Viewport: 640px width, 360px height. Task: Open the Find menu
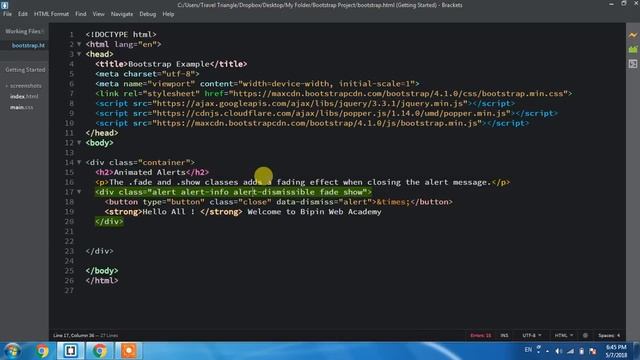pyautogui.click(x=80, y=14)
